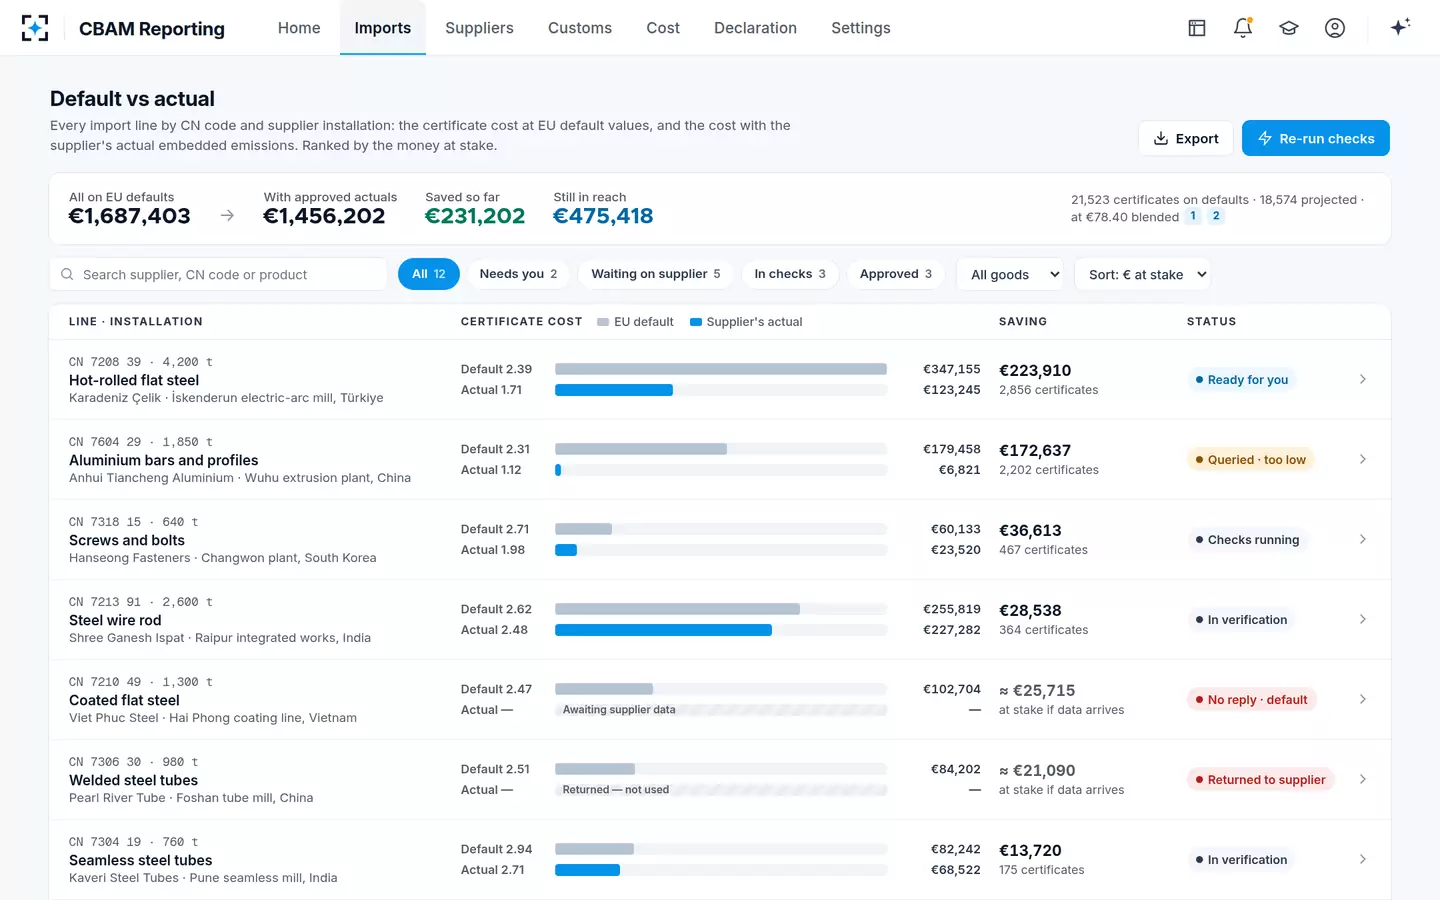This screenshot has height=900, width=1440.
Task: Click the Ready for you status badge
Action: pos(1242,379)
